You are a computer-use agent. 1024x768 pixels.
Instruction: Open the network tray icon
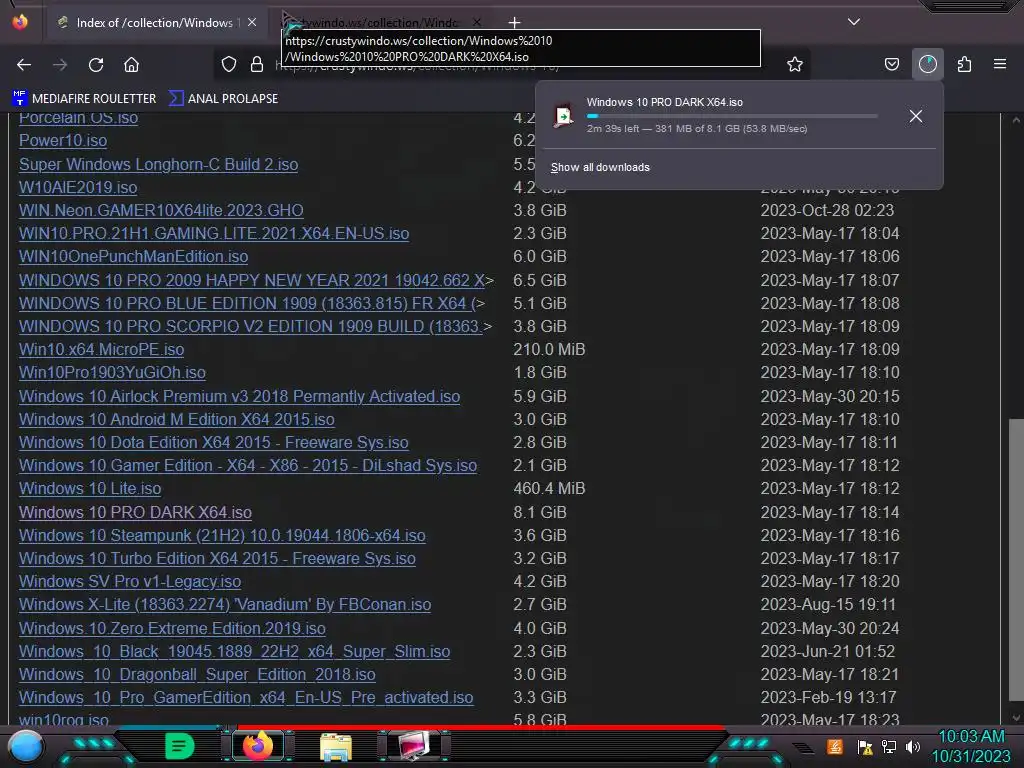(889, 746)
